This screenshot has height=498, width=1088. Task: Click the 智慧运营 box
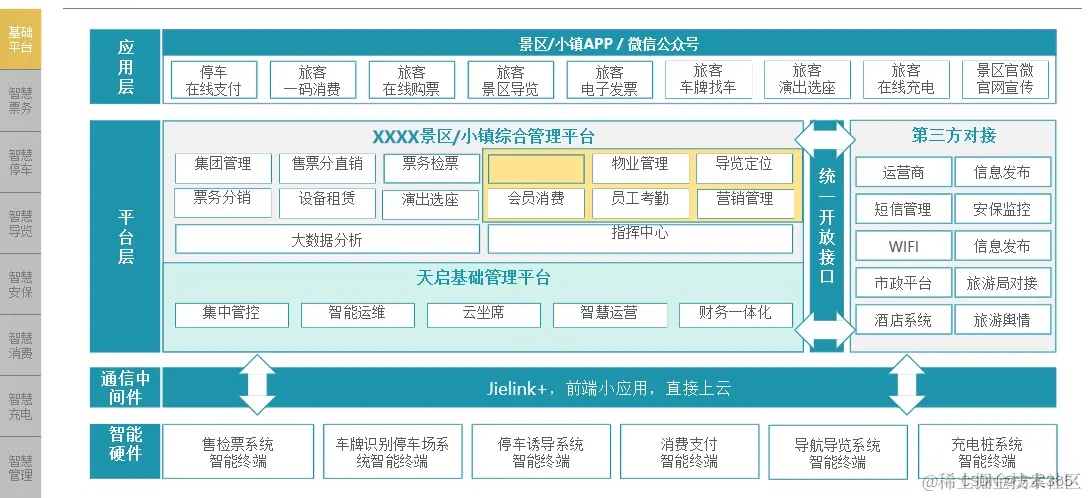click(610, 315)
